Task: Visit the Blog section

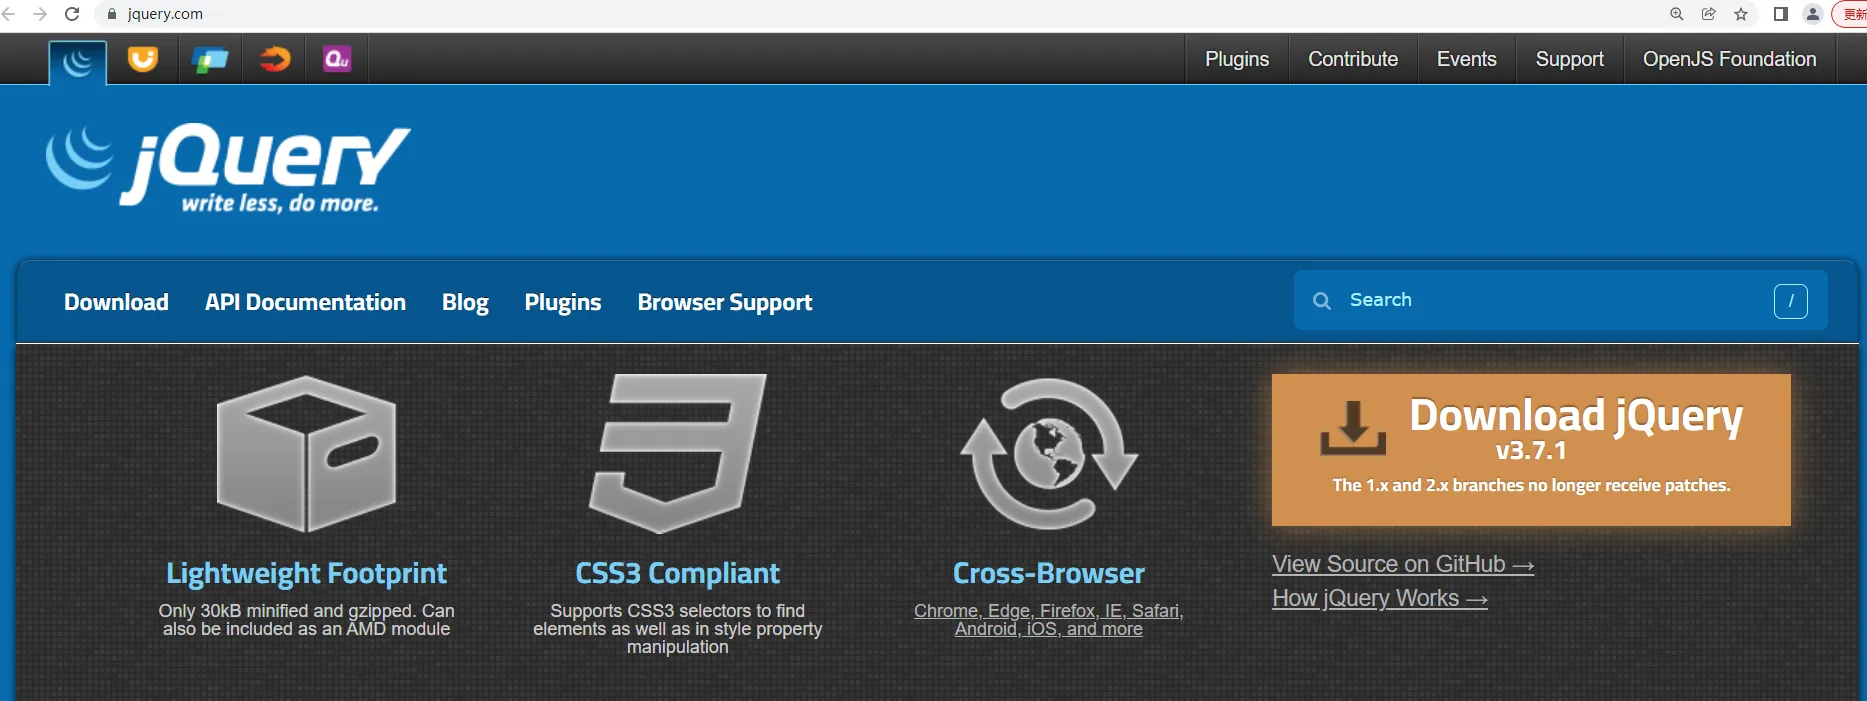Action: pos(465,302)
